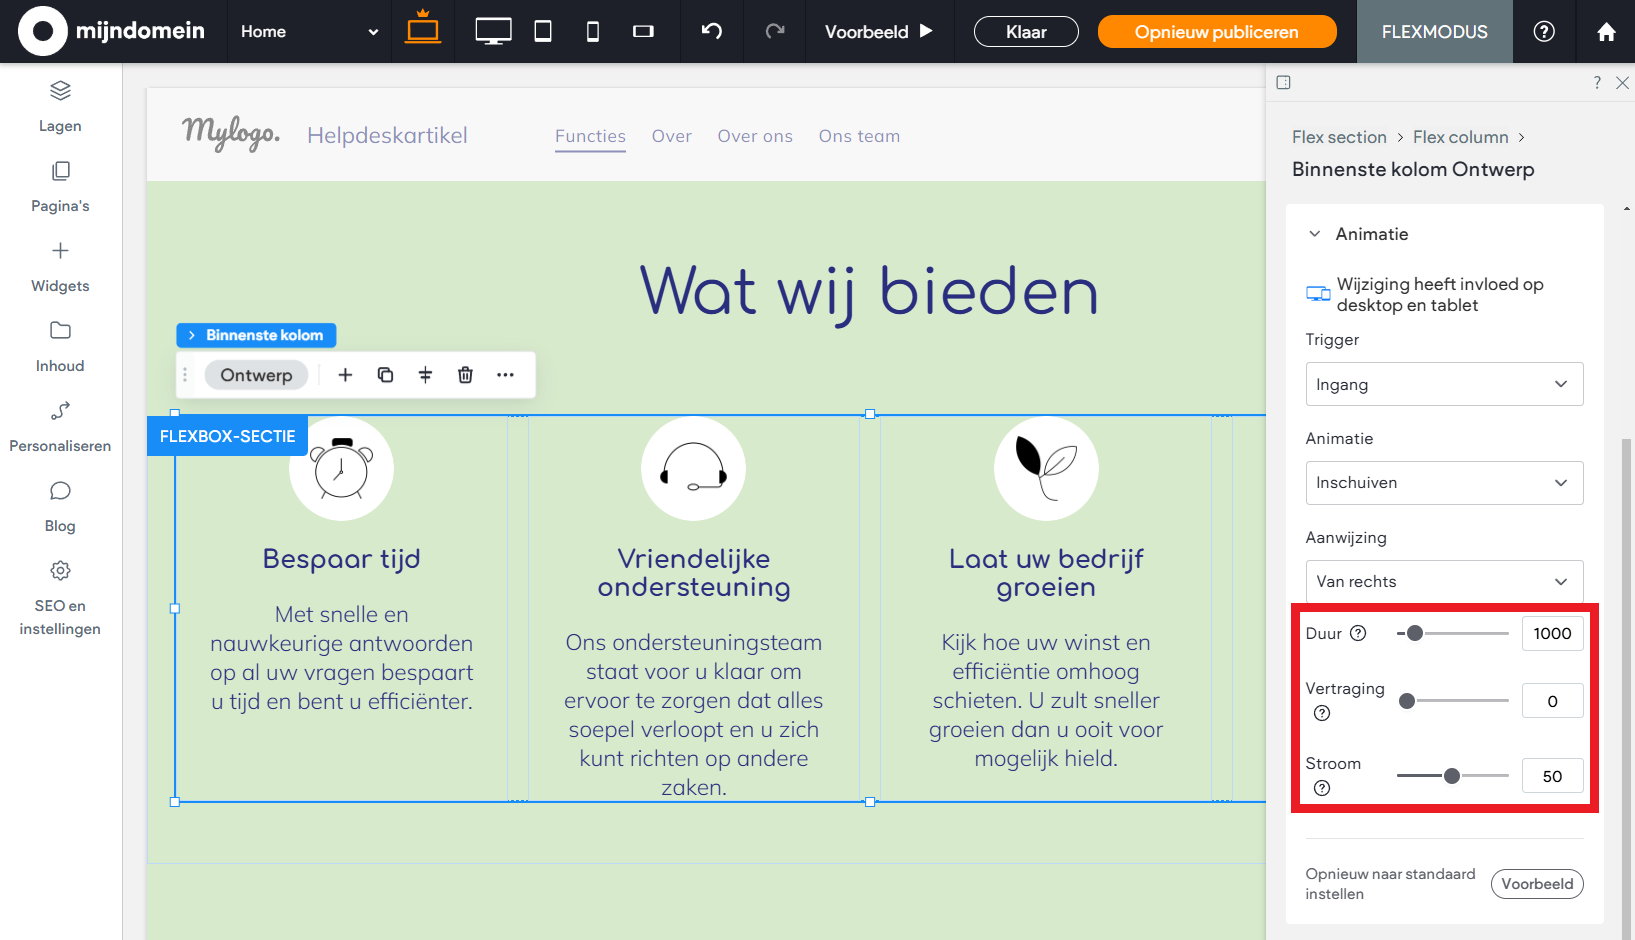Image resolution: width=1635 pixels, height=940 pixels.
Task: Click the redo arrow icon
Action: pos(773,31)
